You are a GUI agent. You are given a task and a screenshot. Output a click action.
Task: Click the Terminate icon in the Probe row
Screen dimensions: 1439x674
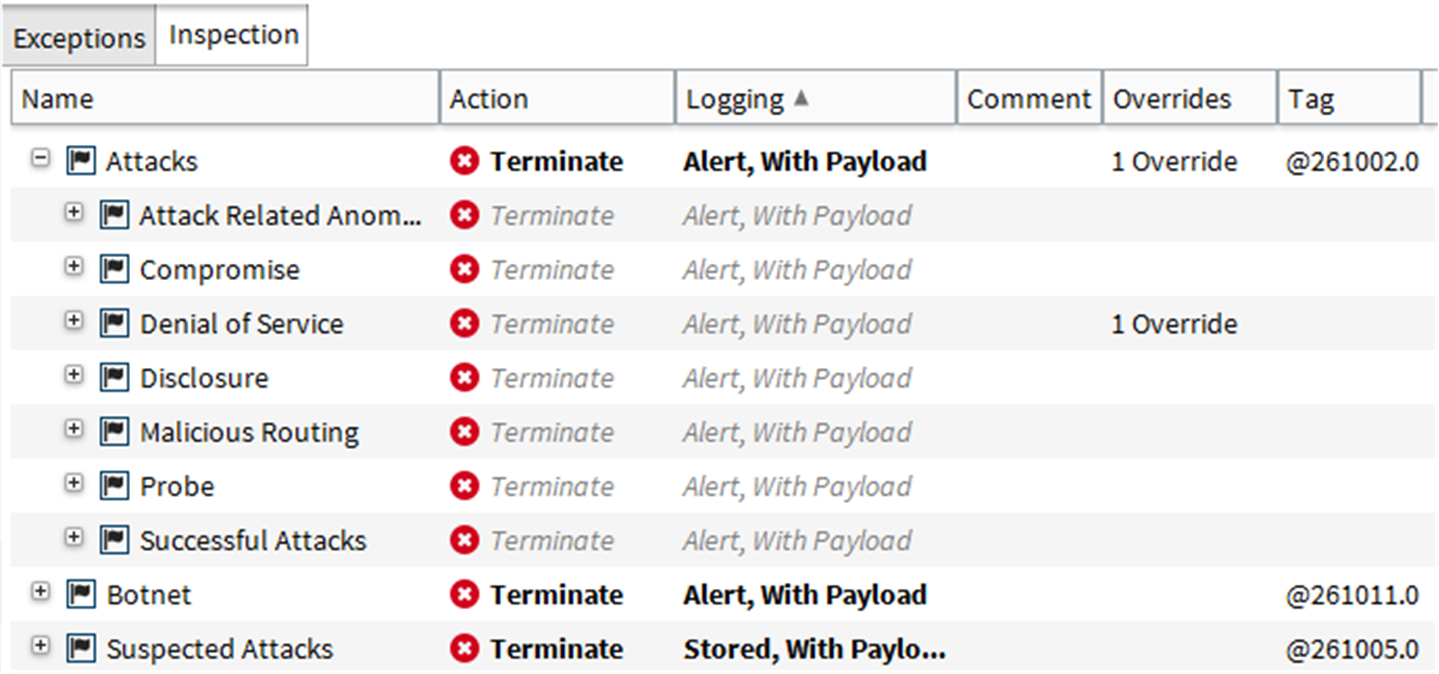464,486
